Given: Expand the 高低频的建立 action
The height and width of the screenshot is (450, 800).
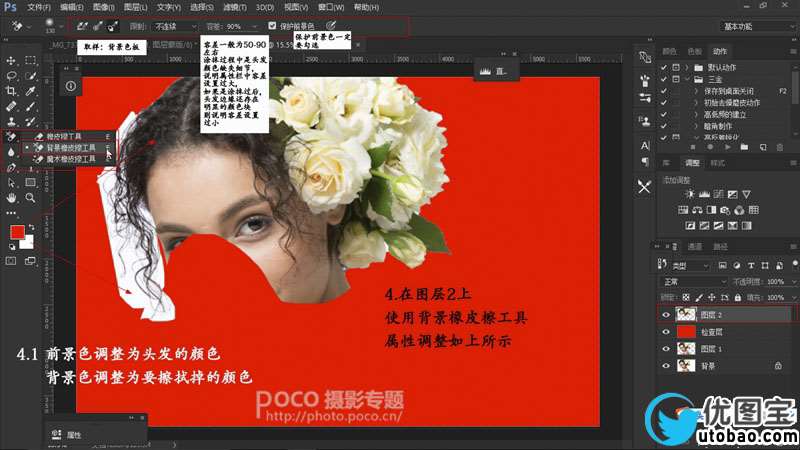Looking at the screenshot, I should [x=696, y=114].
